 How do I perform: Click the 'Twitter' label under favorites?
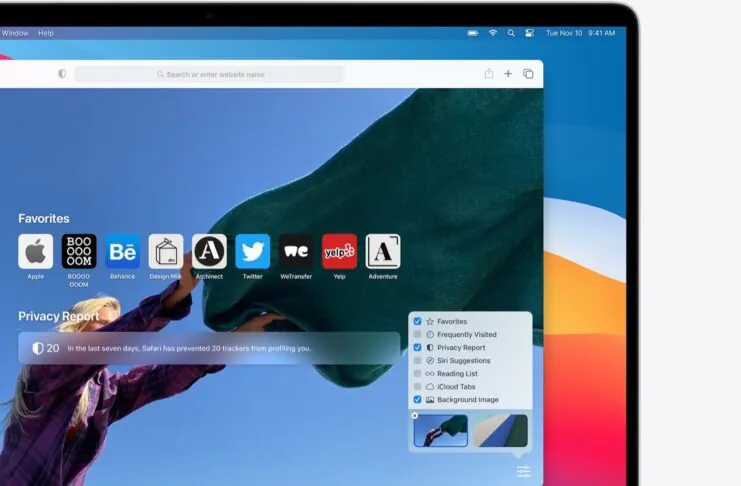point(253,276)
